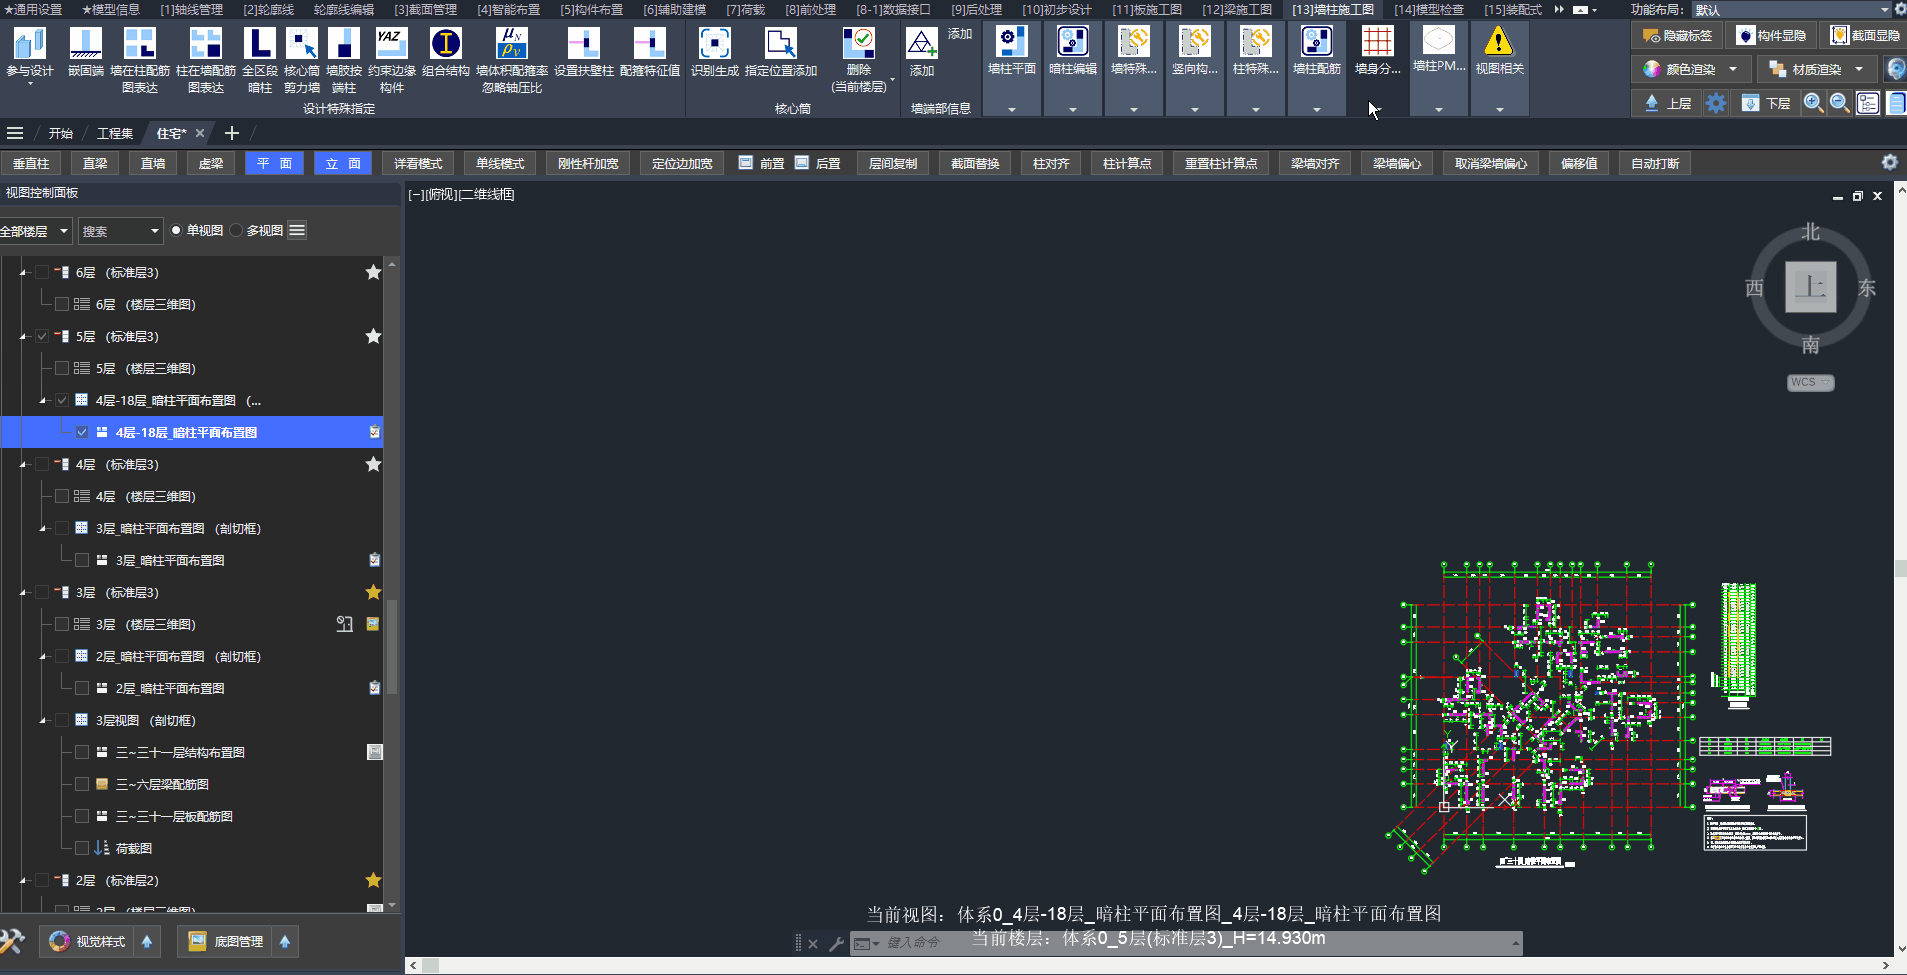Viewport: 1907px width, 975px height.
Task: Click the 层间复制 button
Action: tap(892, 164)
